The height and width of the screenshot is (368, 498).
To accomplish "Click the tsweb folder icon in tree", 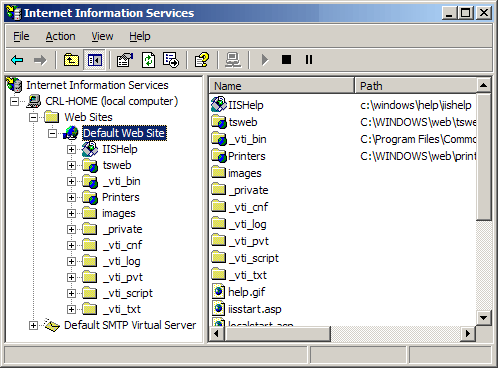I will [90, 165].
